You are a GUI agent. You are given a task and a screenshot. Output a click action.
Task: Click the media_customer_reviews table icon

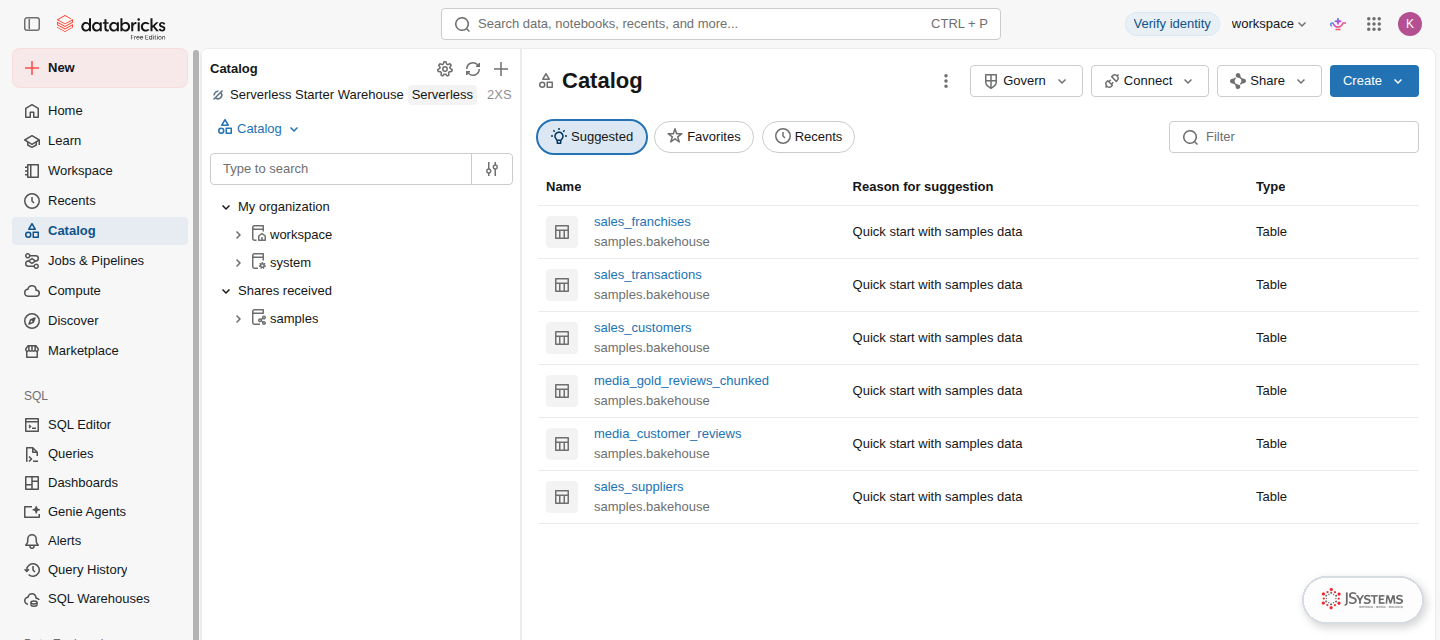pyautogui.click(x=562, y=444)
